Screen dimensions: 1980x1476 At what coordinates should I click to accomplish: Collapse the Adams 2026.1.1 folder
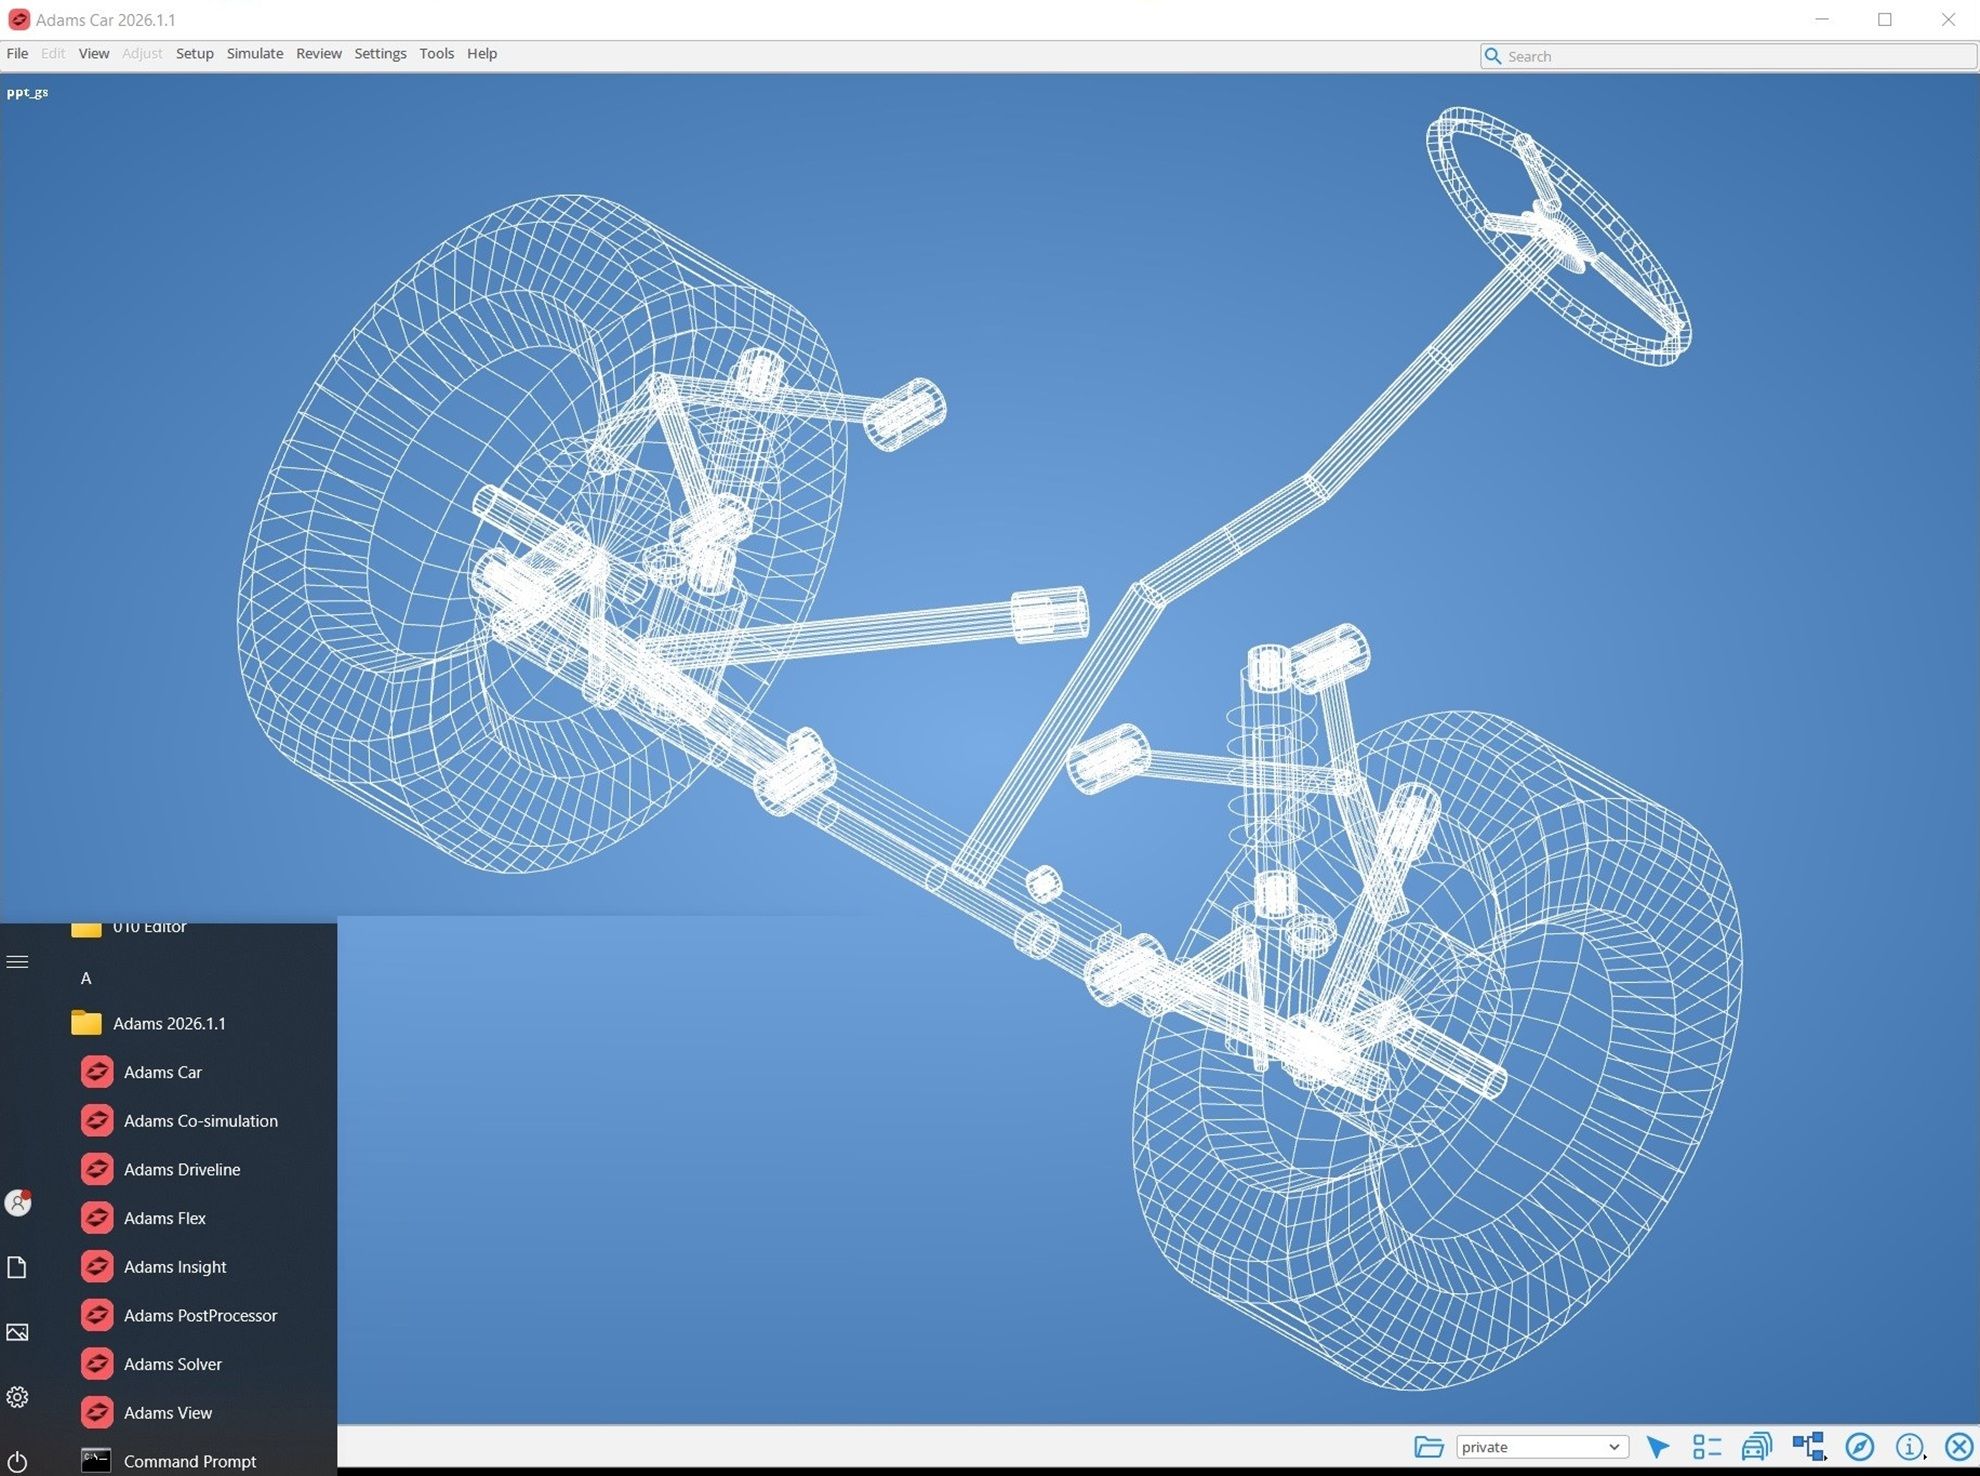tap(168, 1023)
